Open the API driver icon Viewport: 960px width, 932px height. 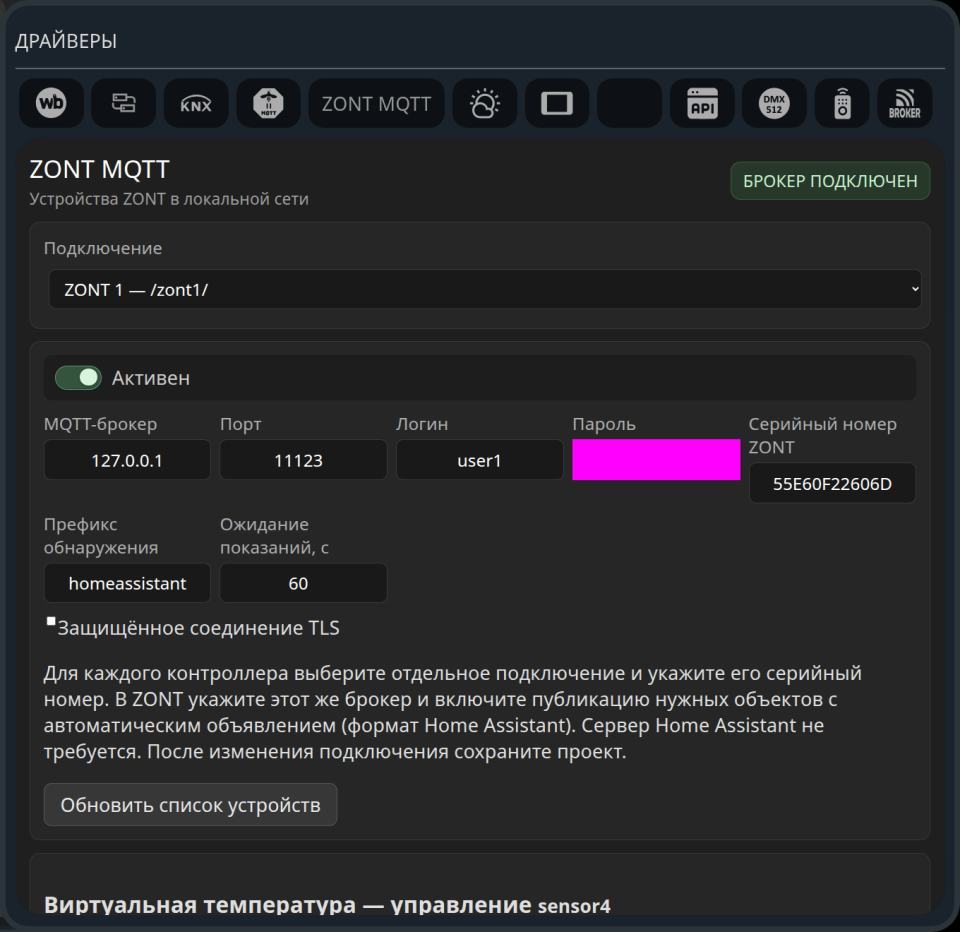(x=702, y=103)
